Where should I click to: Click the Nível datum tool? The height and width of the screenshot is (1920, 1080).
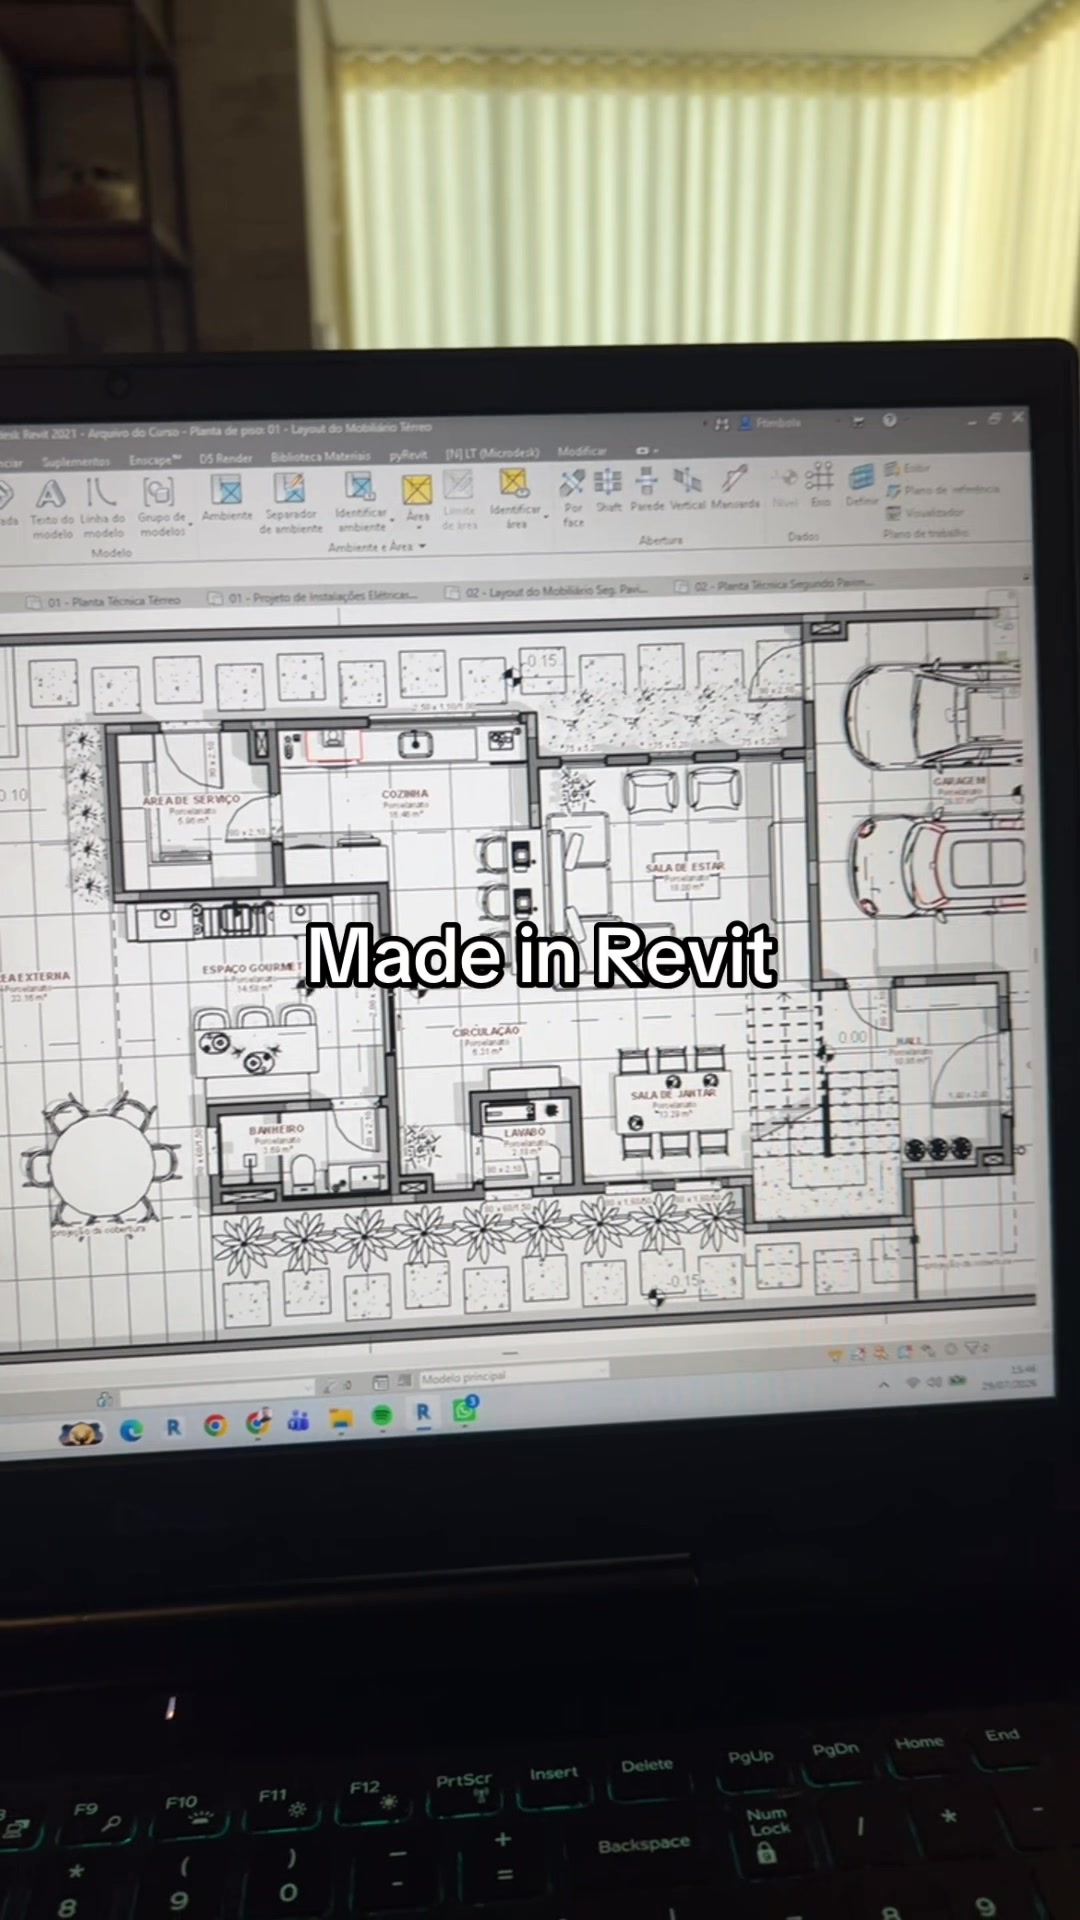pyautogui.click(x=786, y=486)
